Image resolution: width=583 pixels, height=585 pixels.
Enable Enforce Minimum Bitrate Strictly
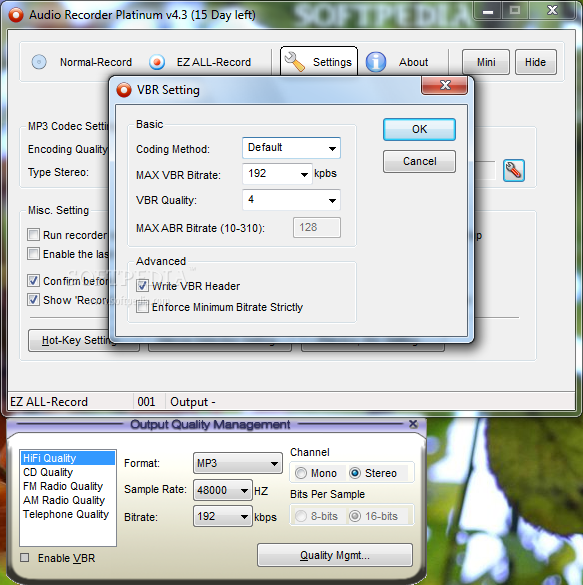pos(142,307)
